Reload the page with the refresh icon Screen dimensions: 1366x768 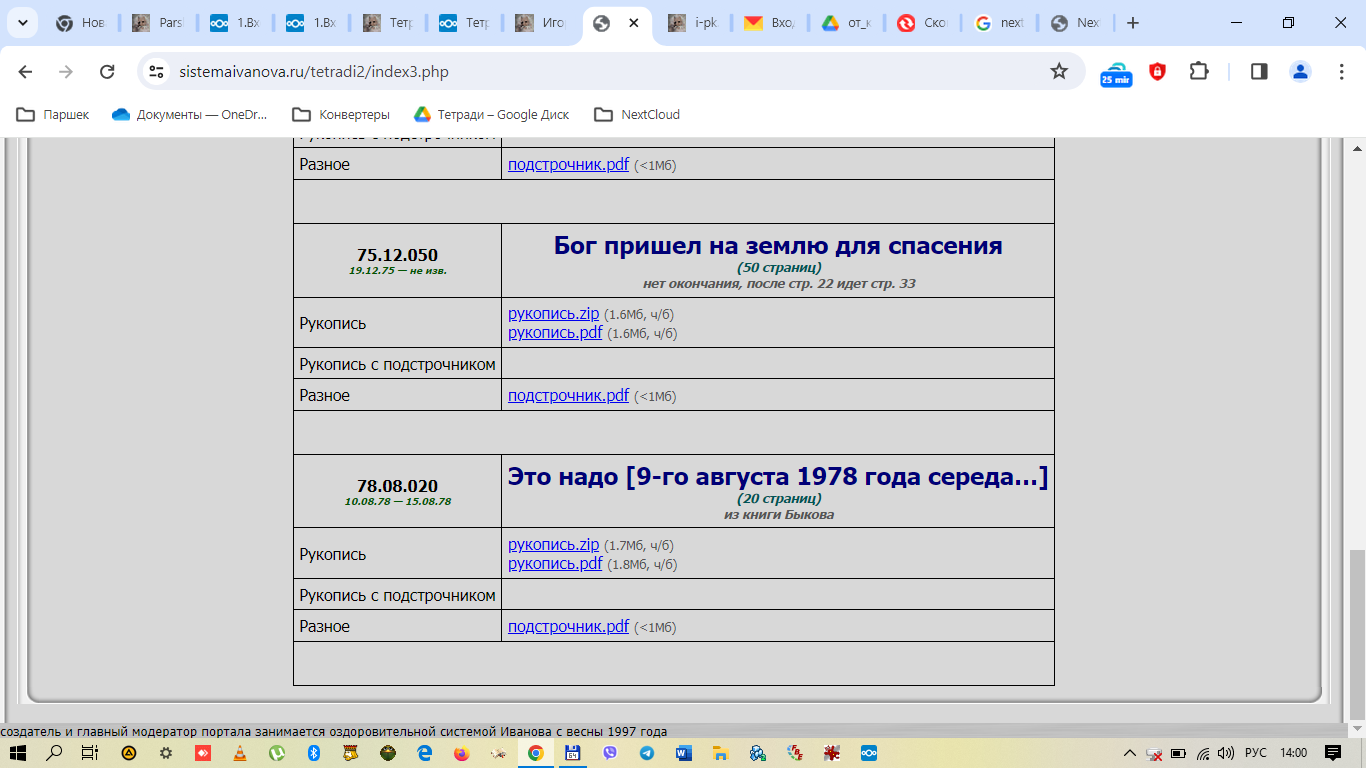[x=107, y=71]
